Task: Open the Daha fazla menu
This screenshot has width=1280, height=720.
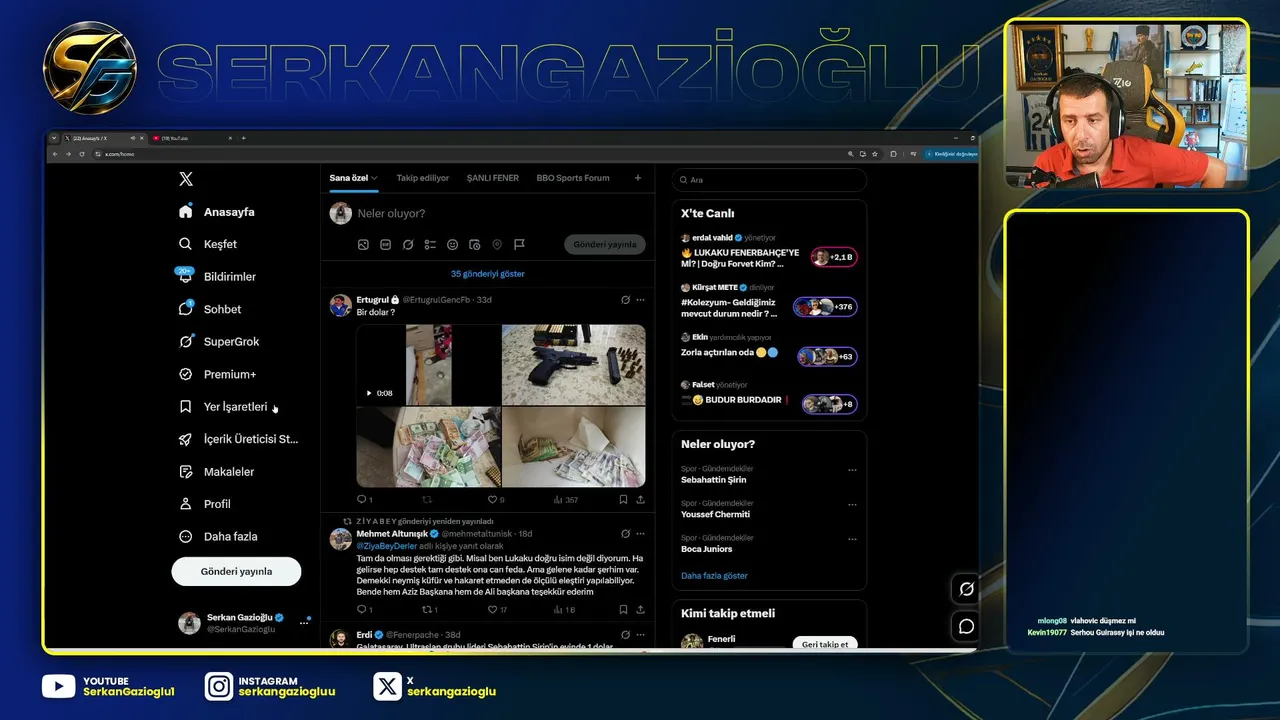Action: click(218, 537)
